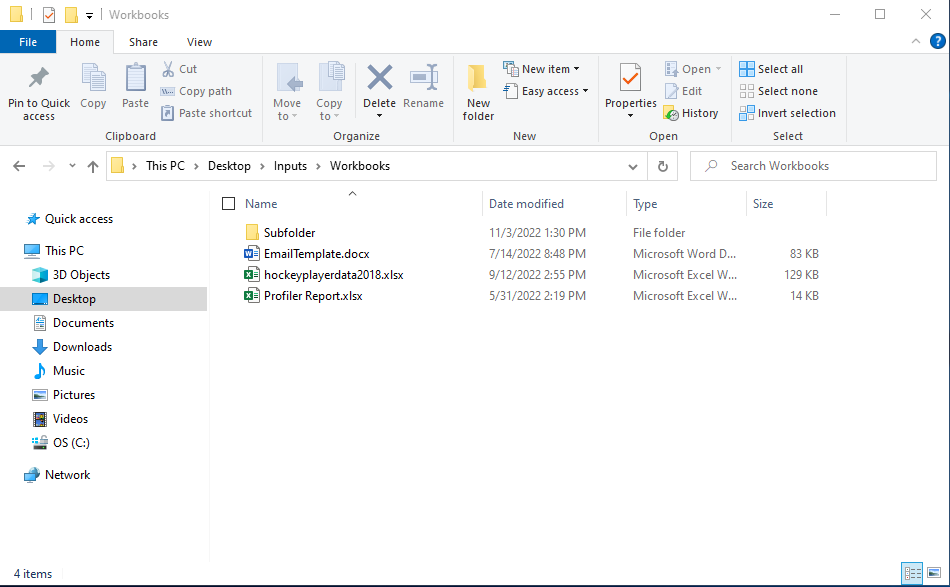Click New folder icon in title bar
950x587 pixels.
(x=71, y=15)
